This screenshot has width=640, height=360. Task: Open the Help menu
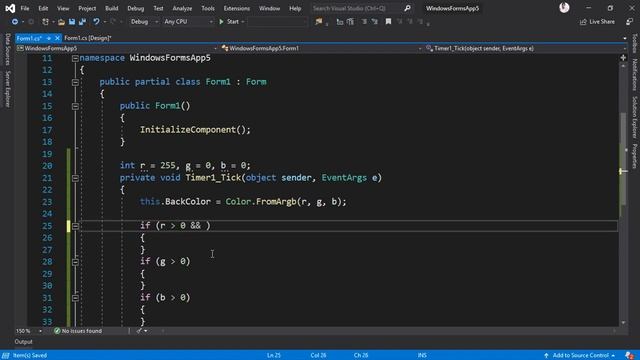click(x=295, y=8)
